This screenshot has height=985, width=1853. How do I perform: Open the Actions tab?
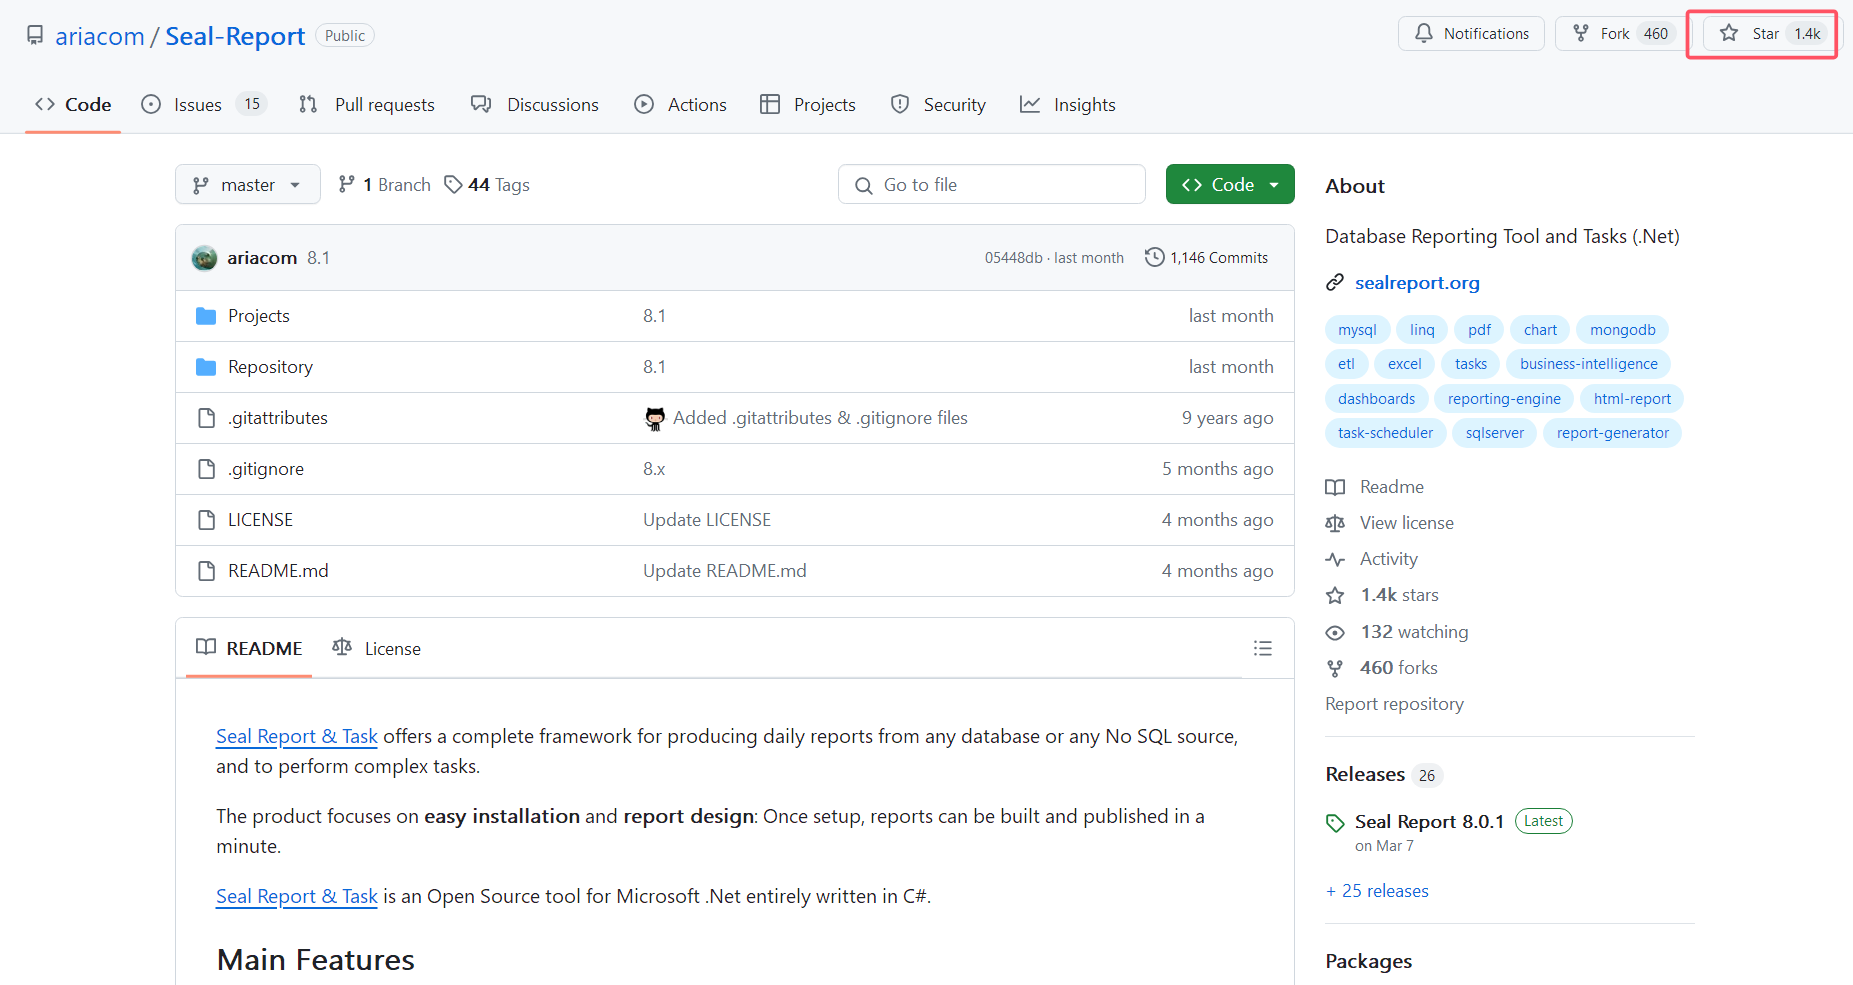(x=680, y=105)
